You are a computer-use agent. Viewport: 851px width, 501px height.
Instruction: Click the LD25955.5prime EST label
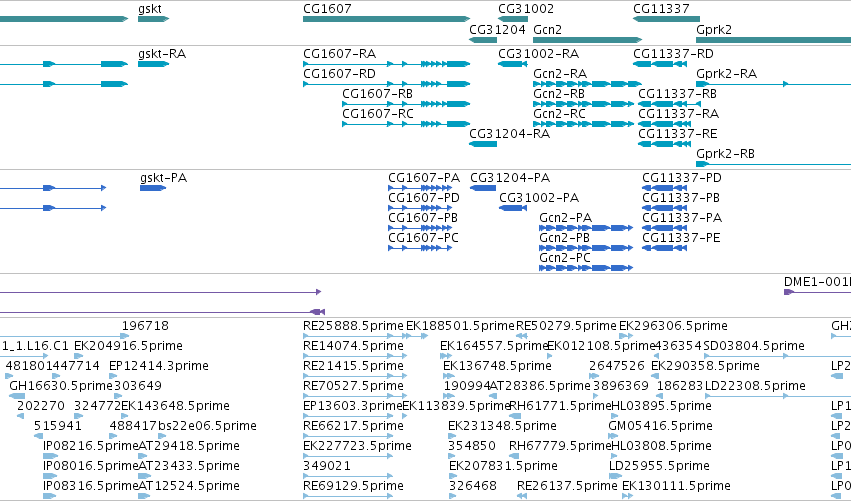659,466
